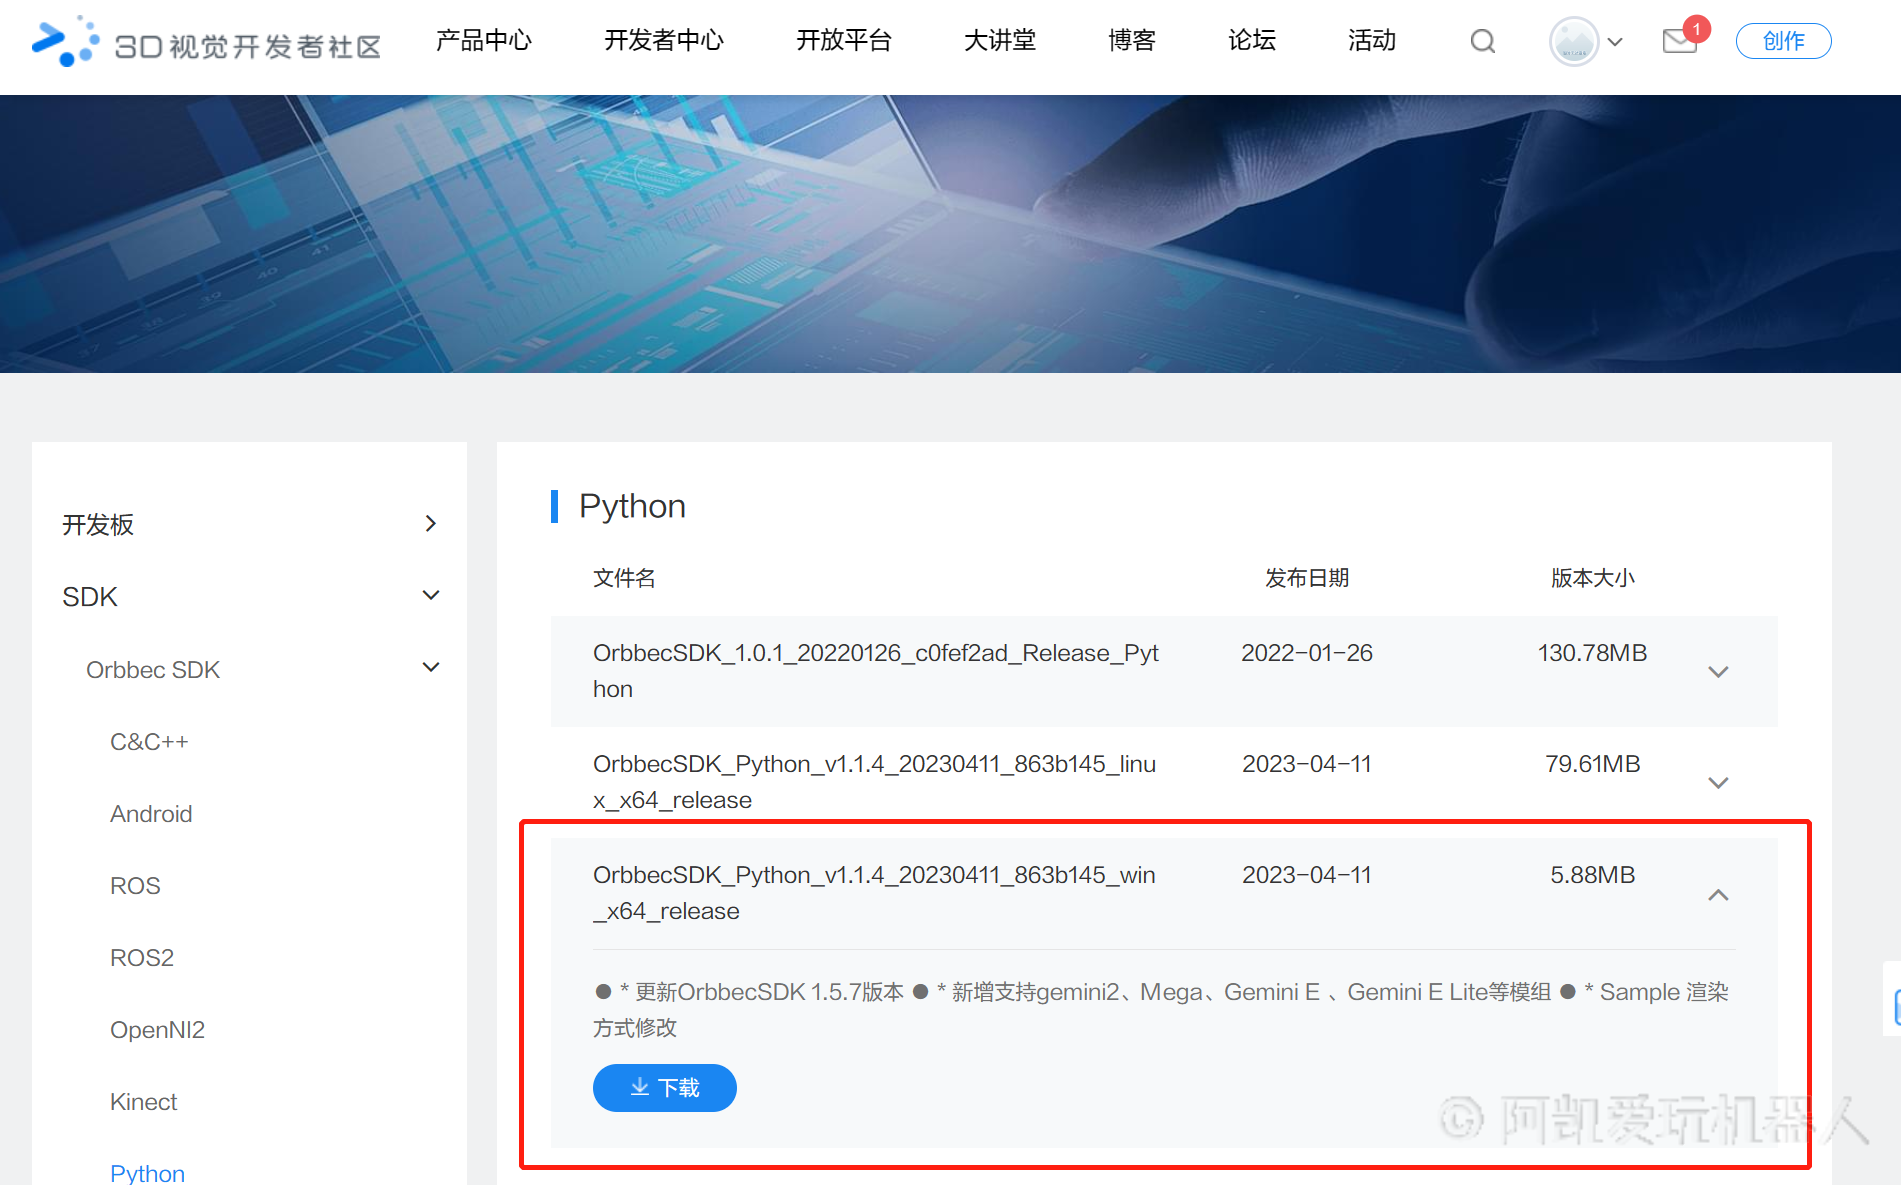This screenshot has height=1185, width=1901.
Task: Open the 论坛 navigation item
Action: click(1252, 40)
